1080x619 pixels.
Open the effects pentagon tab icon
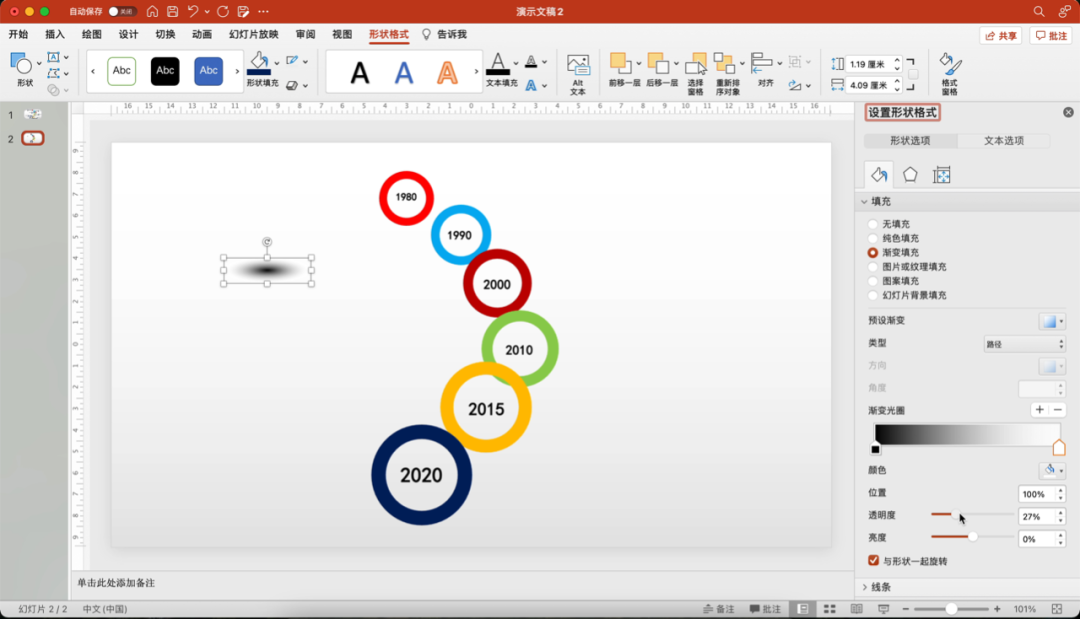pos(910,175)
